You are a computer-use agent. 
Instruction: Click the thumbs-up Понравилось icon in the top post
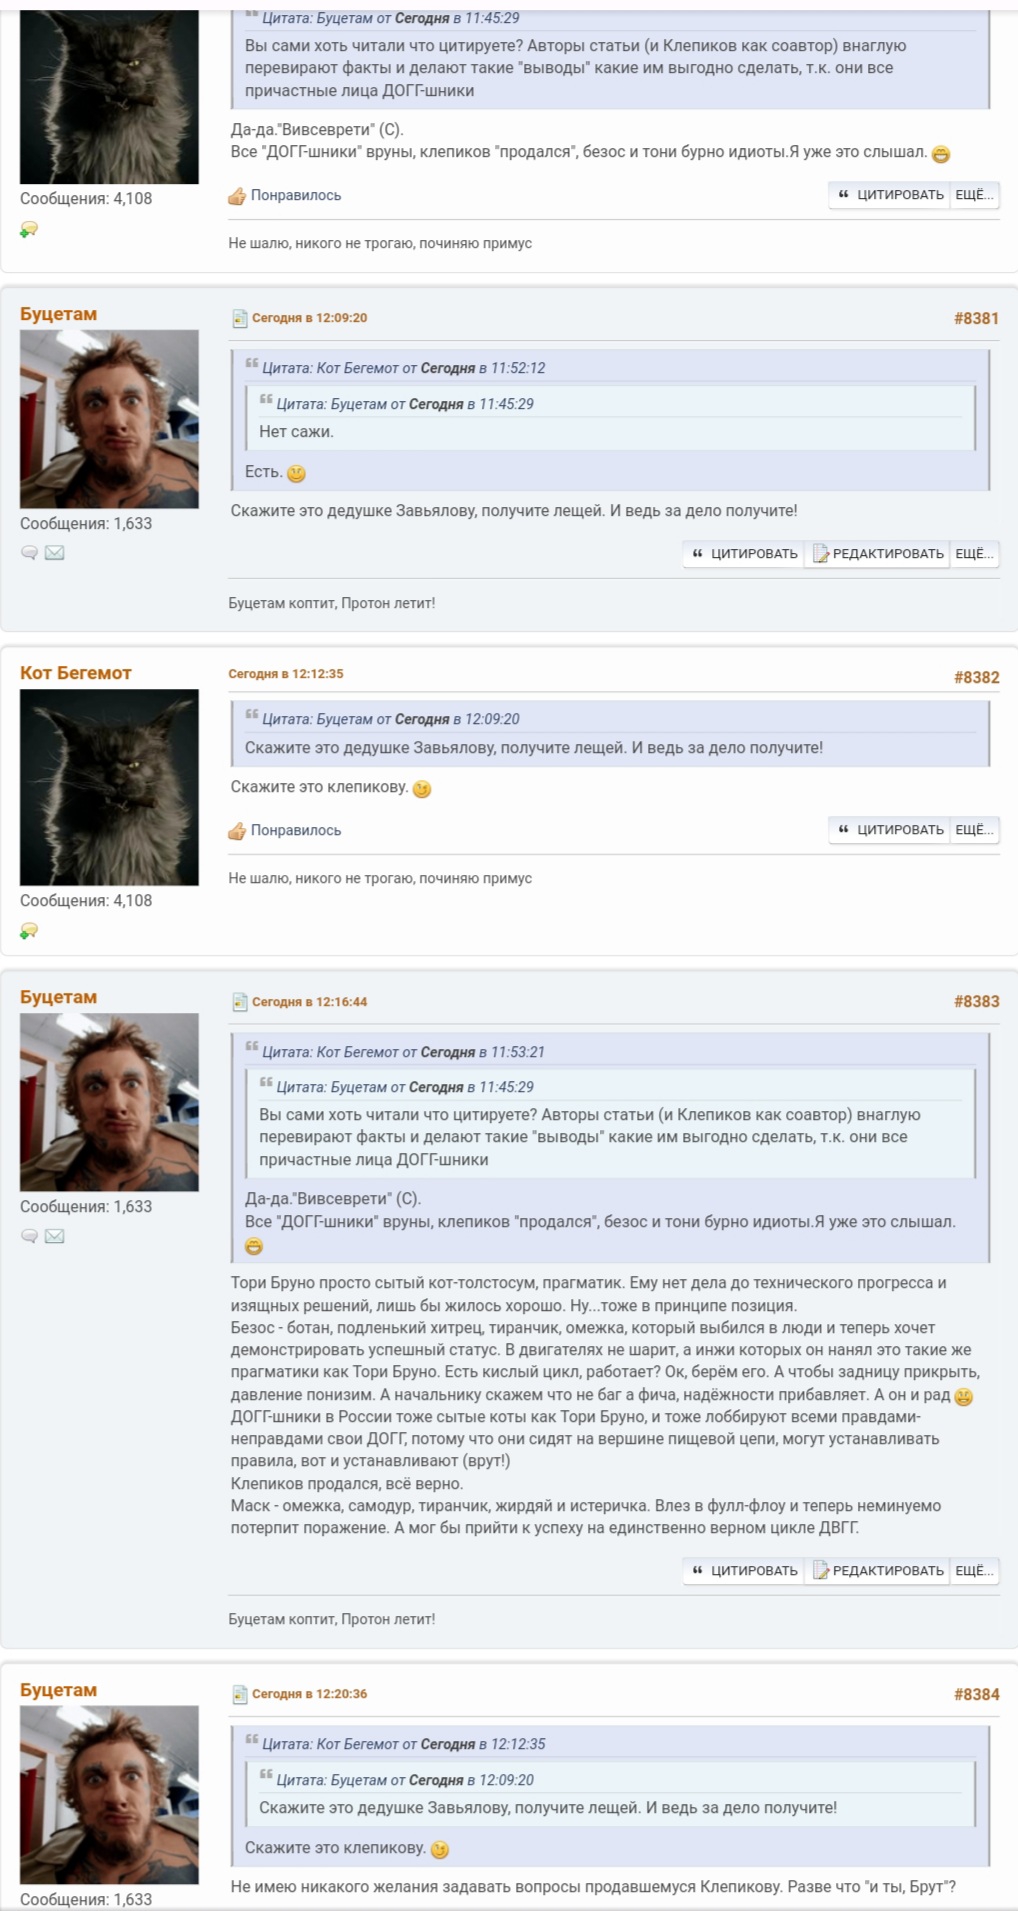pyautogui.click(x=237, y=196)
